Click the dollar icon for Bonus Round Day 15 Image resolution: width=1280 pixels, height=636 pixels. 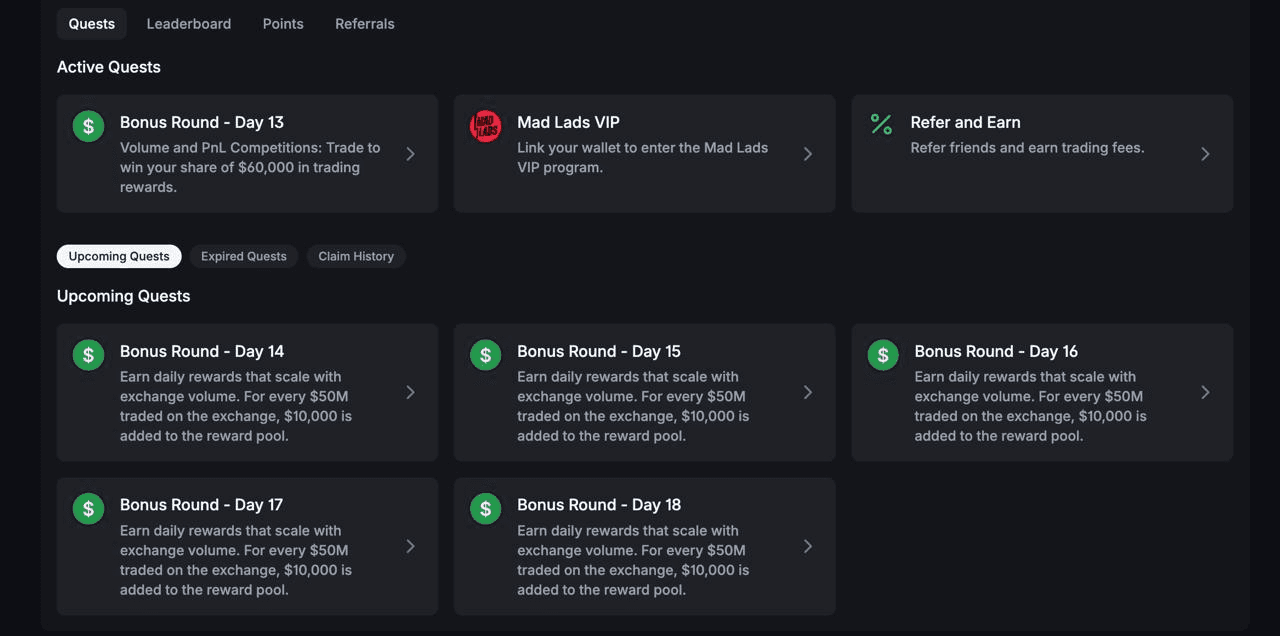click(x=485, y=355)
